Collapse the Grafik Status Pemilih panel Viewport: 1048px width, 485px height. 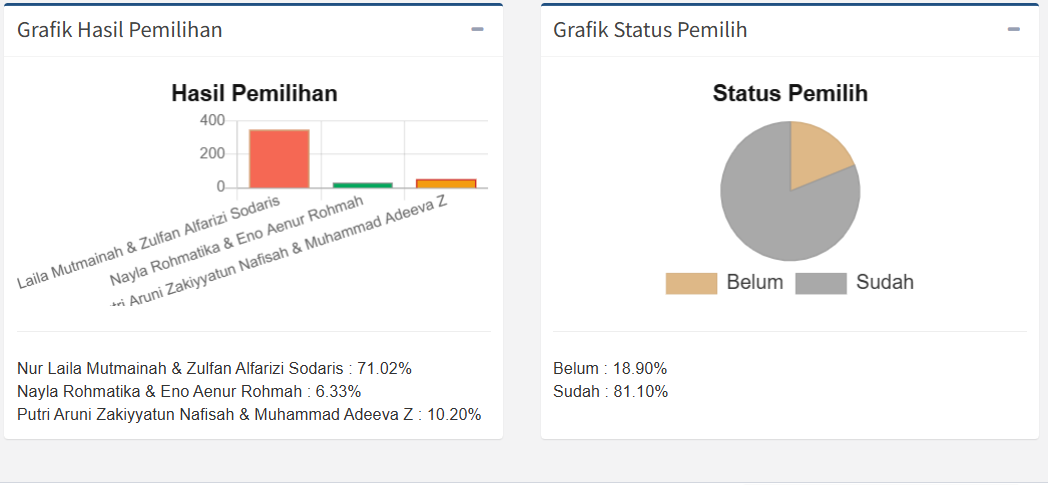pyautogui.click(x=1013, y=30)
